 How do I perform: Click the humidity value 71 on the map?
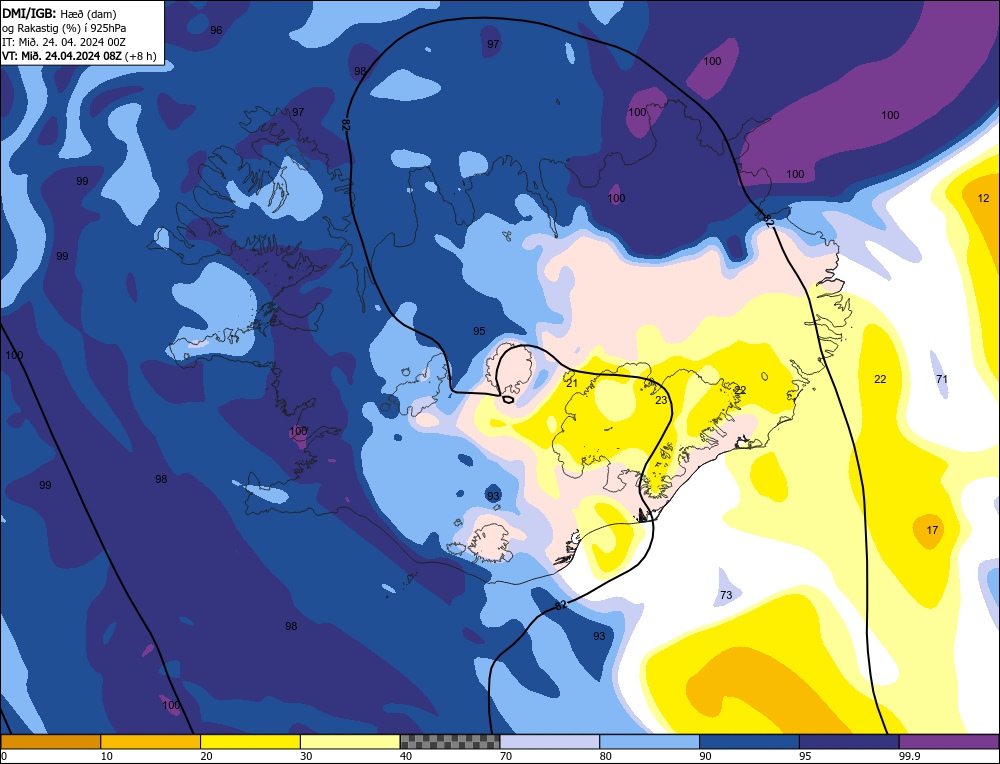[x=941, y=379]
